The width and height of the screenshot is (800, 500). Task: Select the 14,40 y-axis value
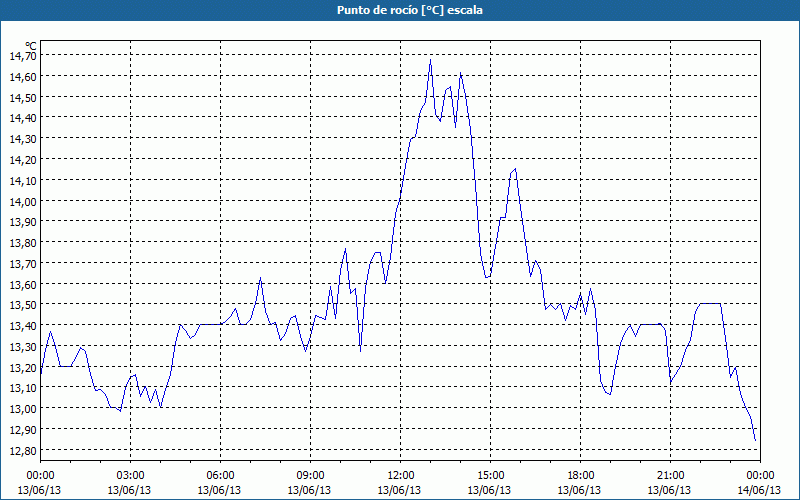[x=23, y=118]
